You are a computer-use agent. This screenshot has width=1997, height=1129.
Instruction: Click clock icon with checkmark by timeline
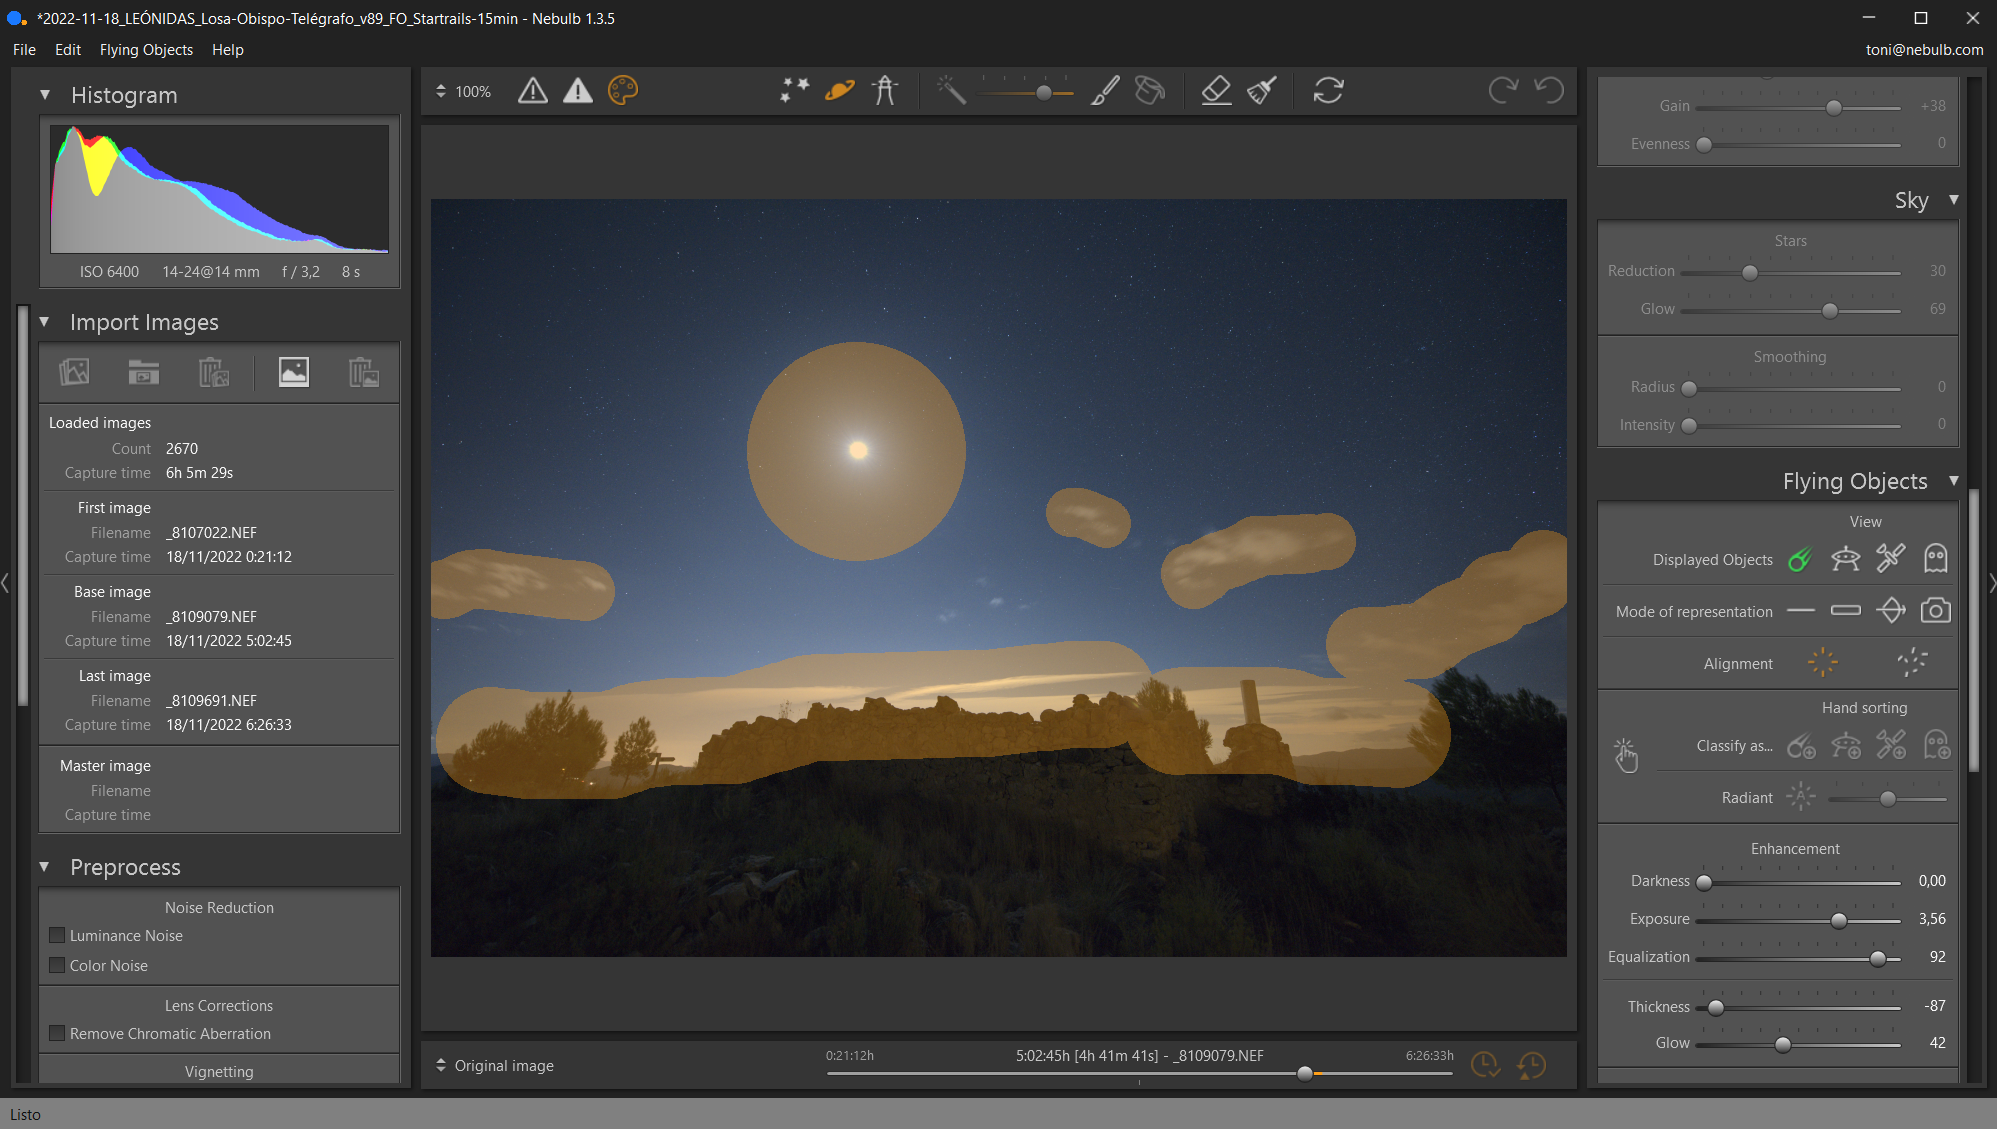1485,1065
